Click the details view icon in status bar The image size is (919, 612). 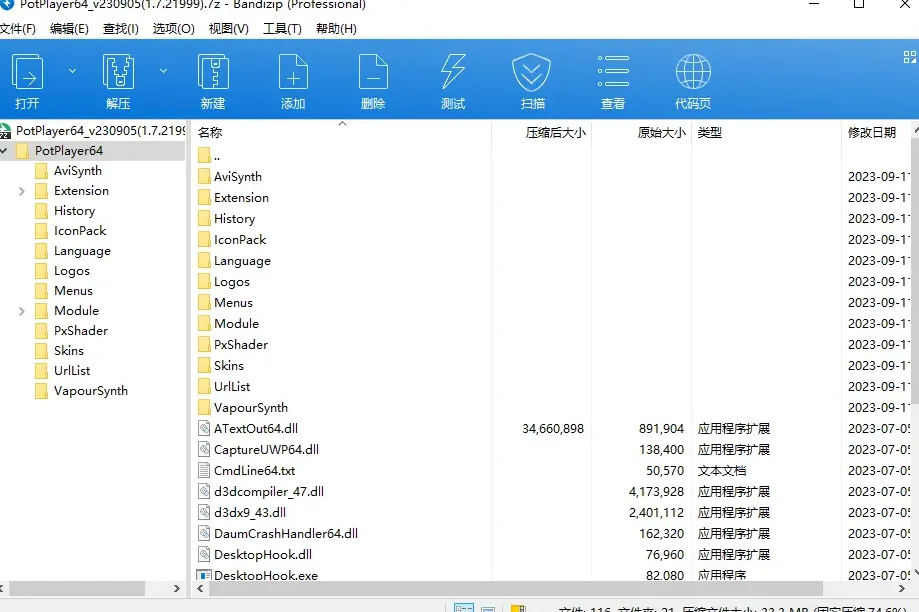click(x=464, y=608)
